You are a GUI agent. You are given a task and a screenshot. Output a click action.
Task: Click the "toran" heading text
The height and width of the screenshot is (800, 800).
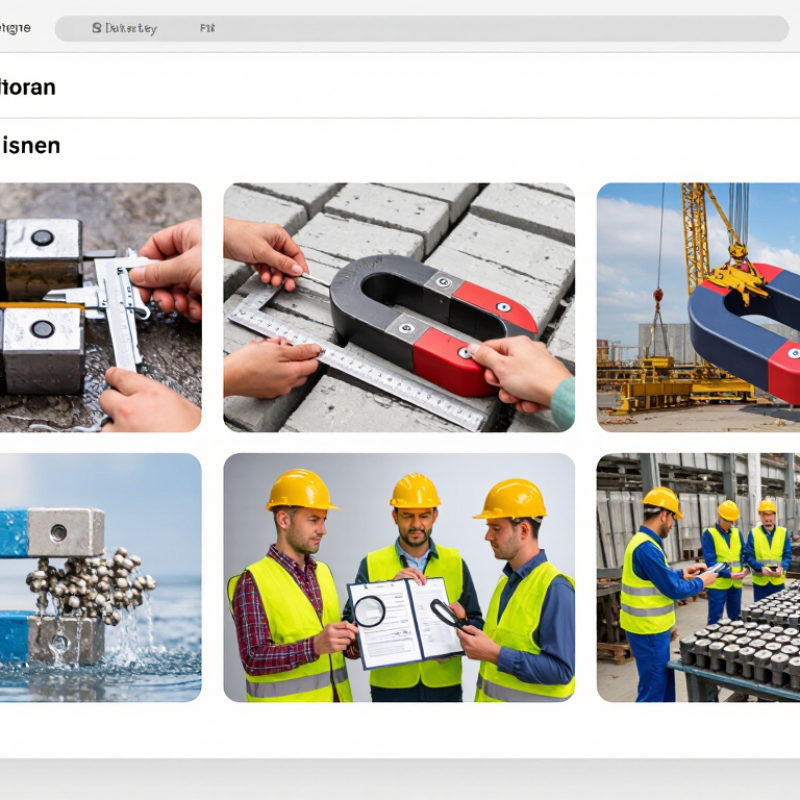pyautogui.click(x=28, y=88)
